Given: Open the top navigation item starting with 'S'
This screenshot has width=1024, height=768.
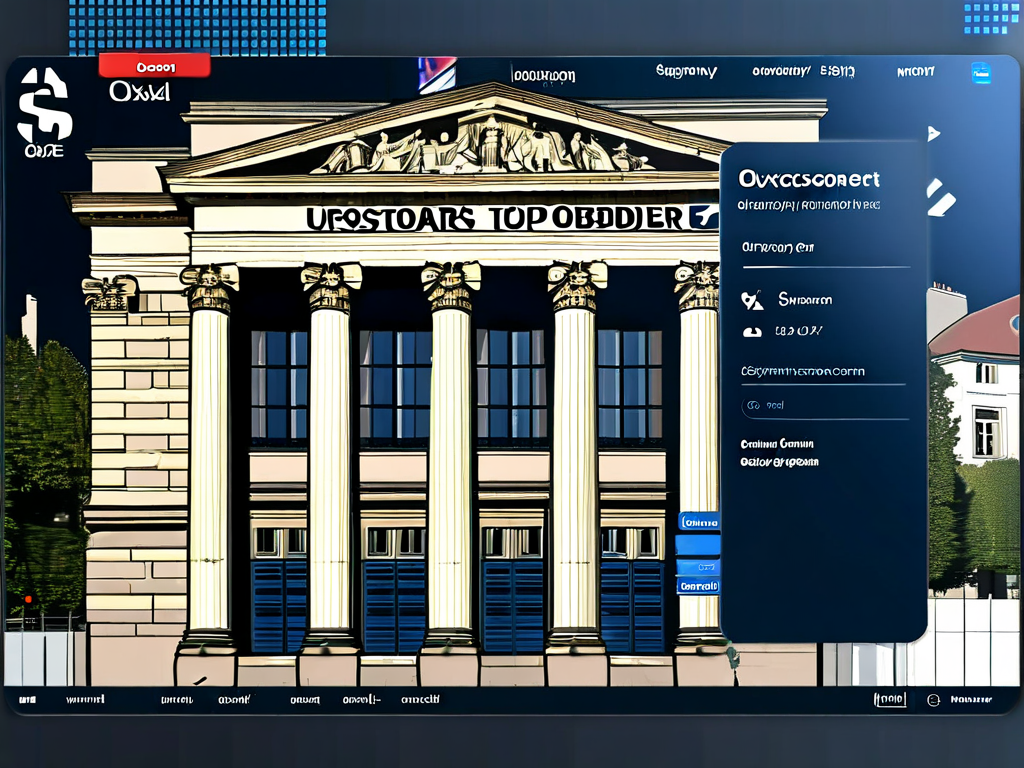Looking at the screenshot, I should tap(686, 72).
